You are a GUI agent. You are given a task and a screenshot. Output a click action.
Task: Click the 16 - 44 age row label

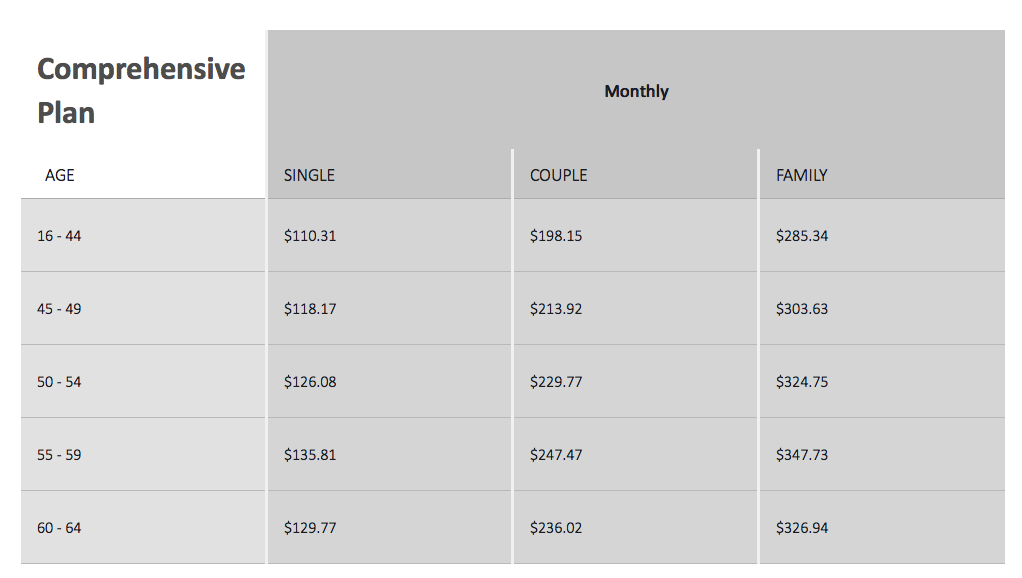[59, 236]
